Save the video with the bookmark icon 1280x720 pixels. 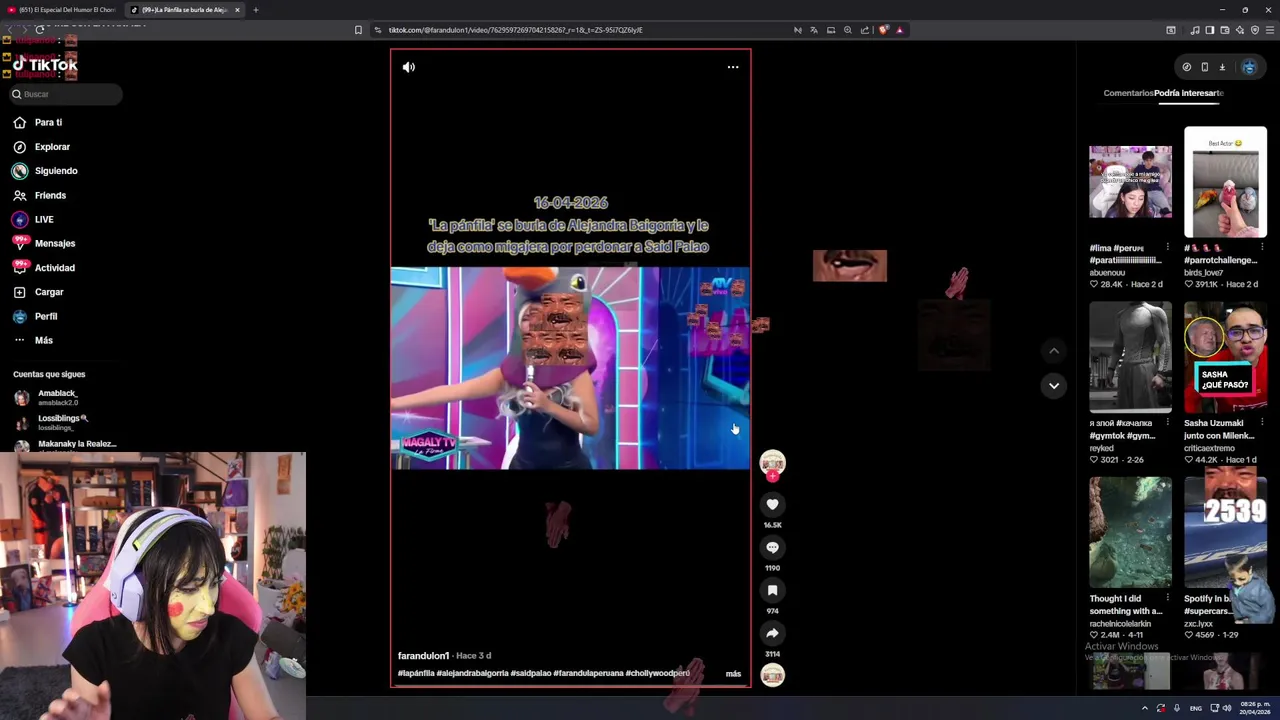(772, 590)
